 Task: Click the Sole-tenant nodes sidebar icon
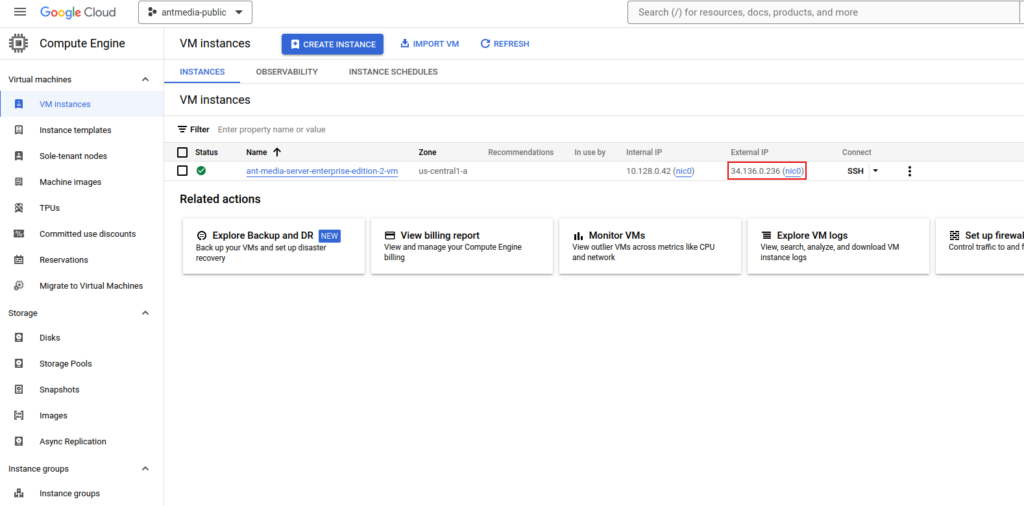tap(18, 156)
